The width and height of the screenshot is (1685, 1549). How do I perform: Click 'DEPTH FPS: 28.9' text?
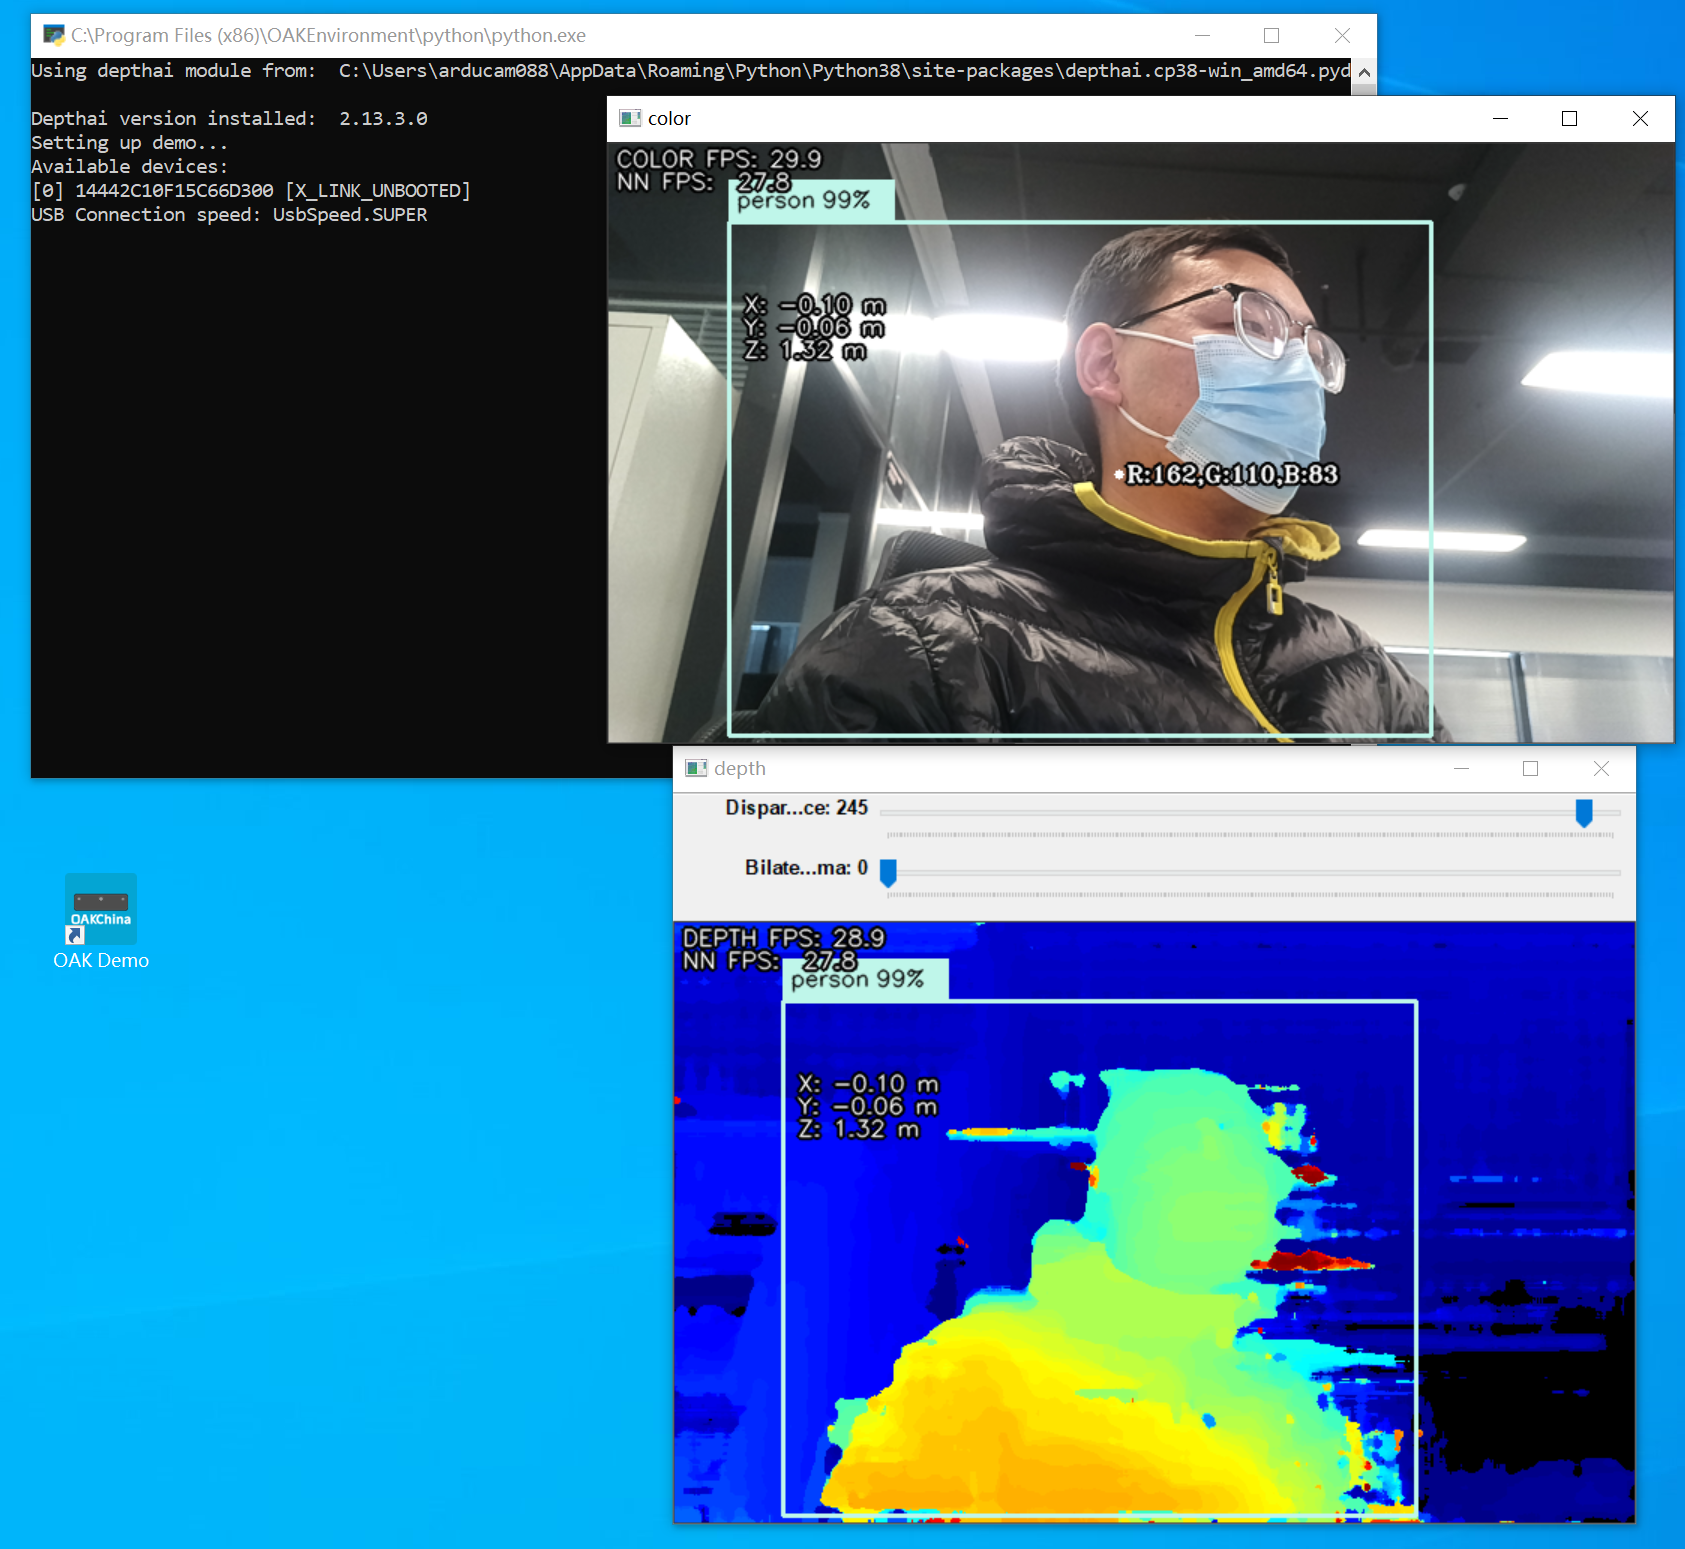[x=783, y=938]
